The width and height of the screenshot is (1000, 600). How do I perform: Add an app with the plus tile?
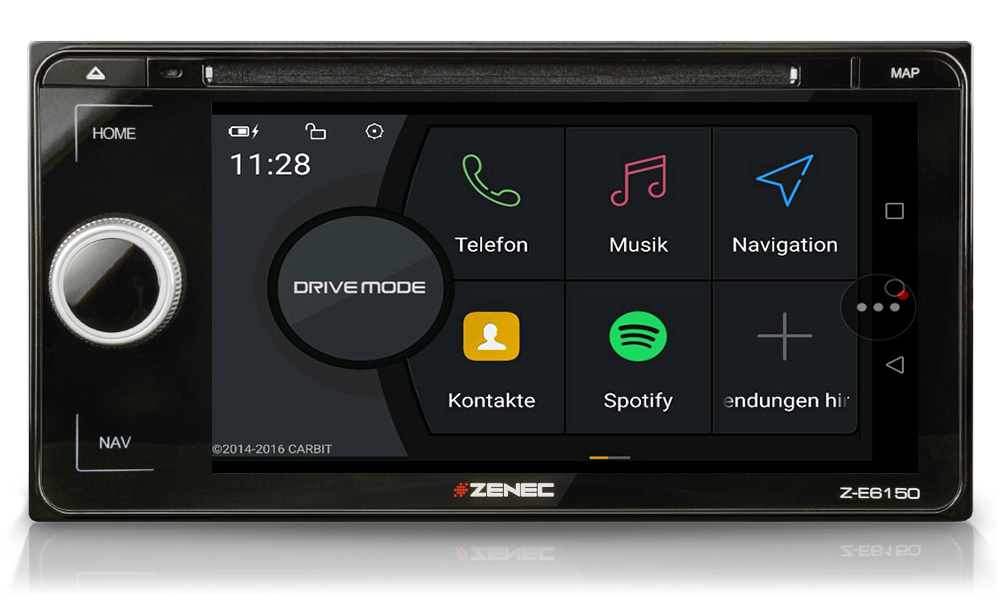[784, 358]
